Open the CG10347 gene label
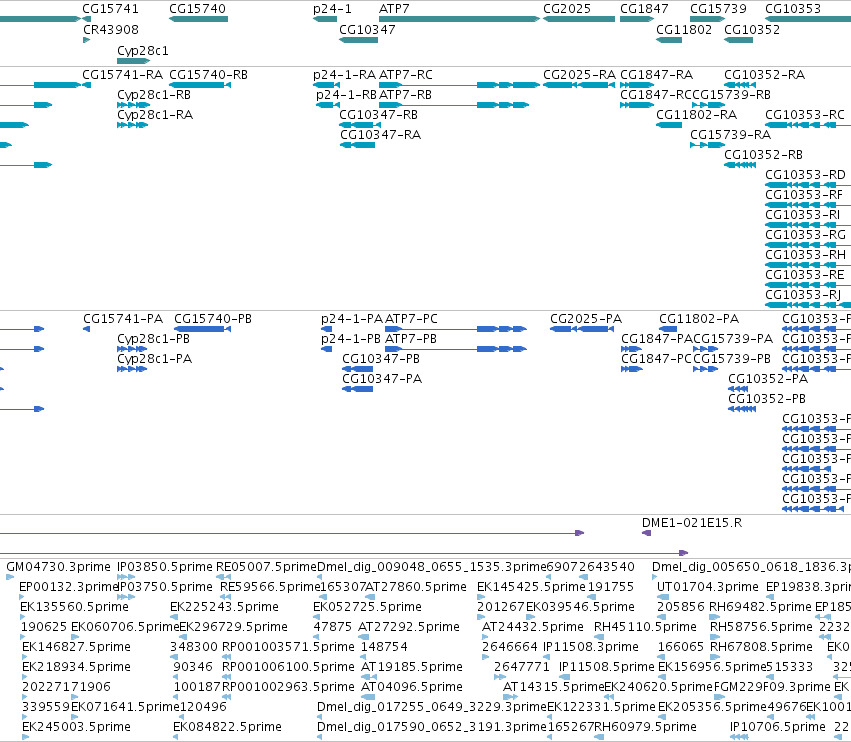Screen dimensions: 851x742 [x=367, y=30]
